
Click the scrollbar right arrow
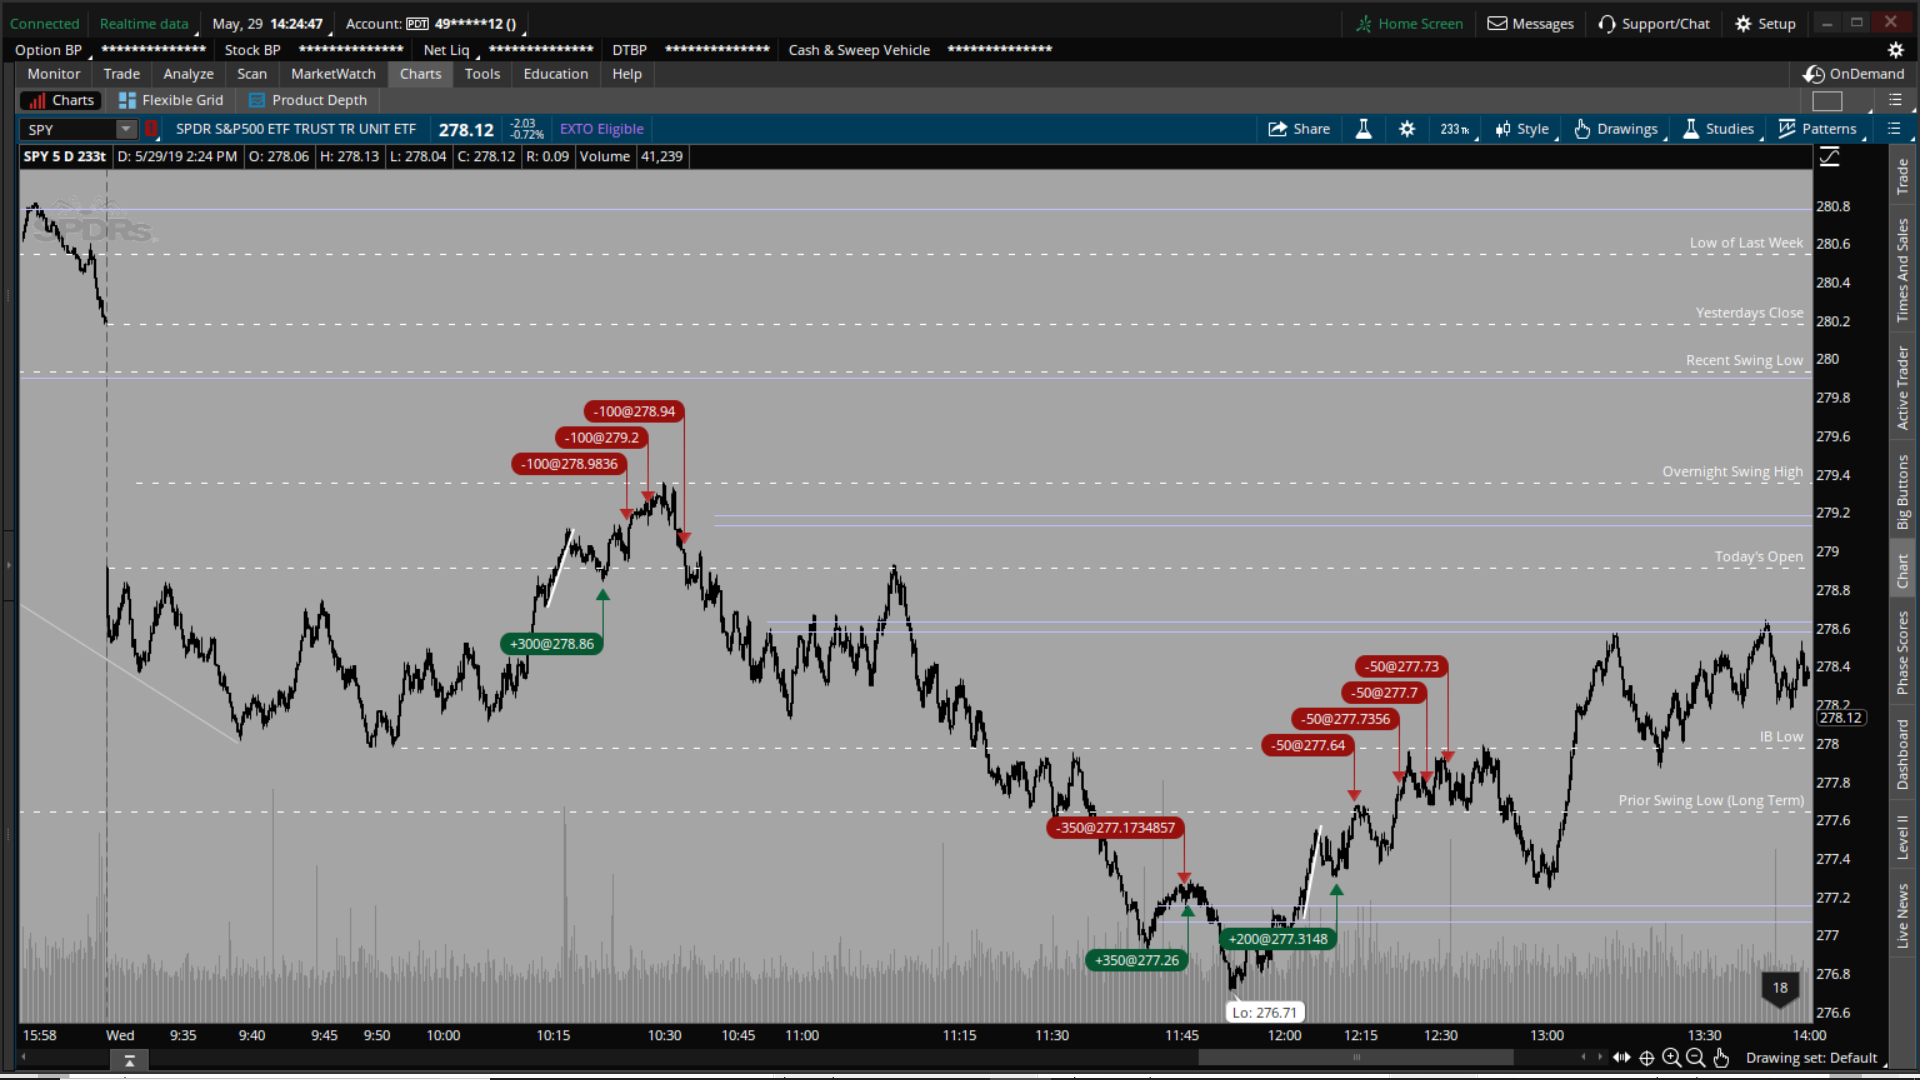click(1598, 1057)
